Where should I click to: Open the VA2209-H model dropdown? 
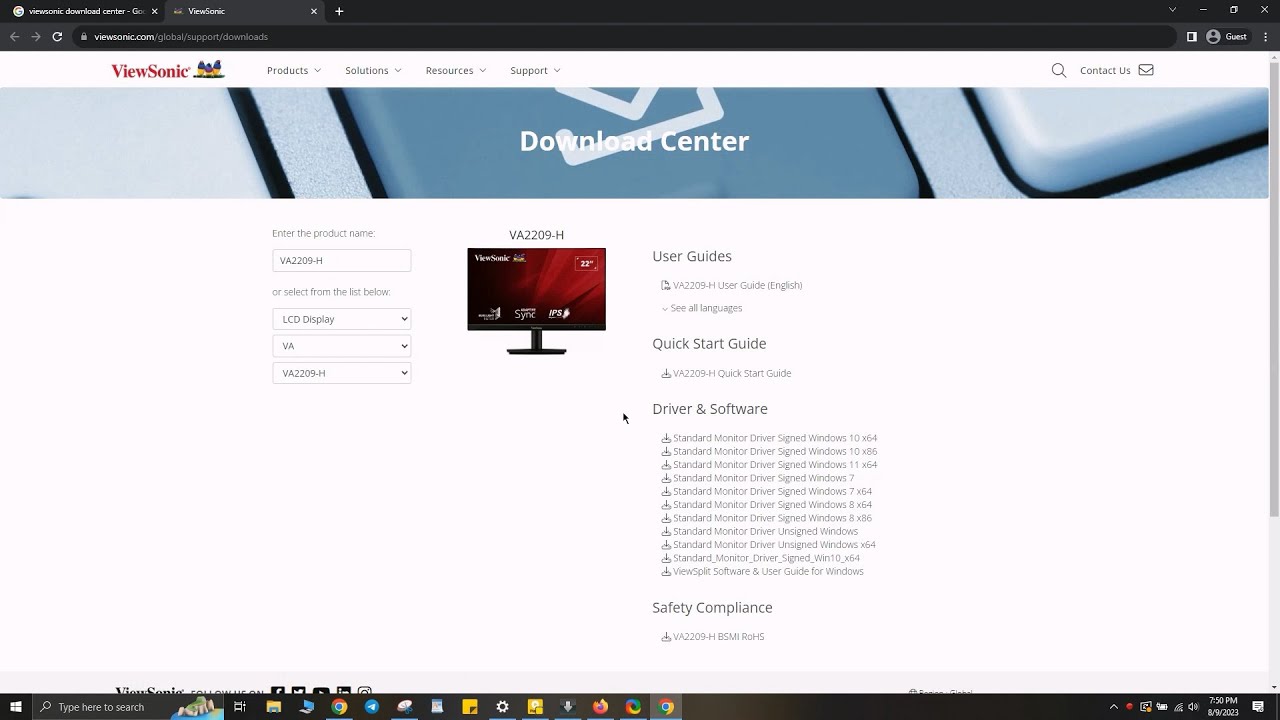pos(341,373)
